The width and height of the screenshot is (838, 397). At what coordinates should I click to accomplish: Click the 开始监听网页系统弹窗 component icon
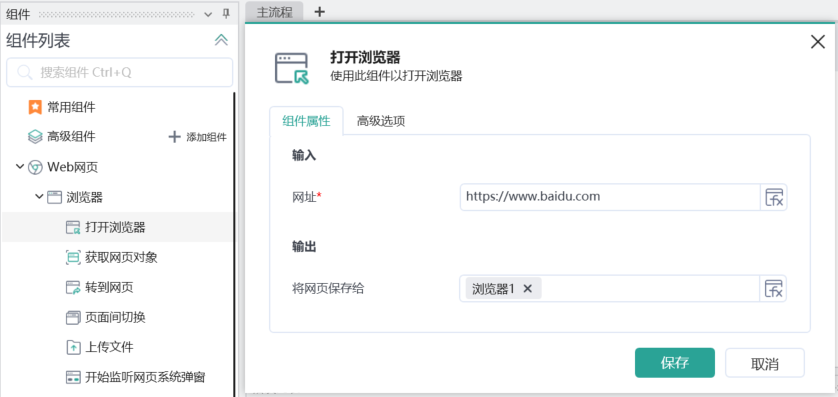(x=73, y=377)
